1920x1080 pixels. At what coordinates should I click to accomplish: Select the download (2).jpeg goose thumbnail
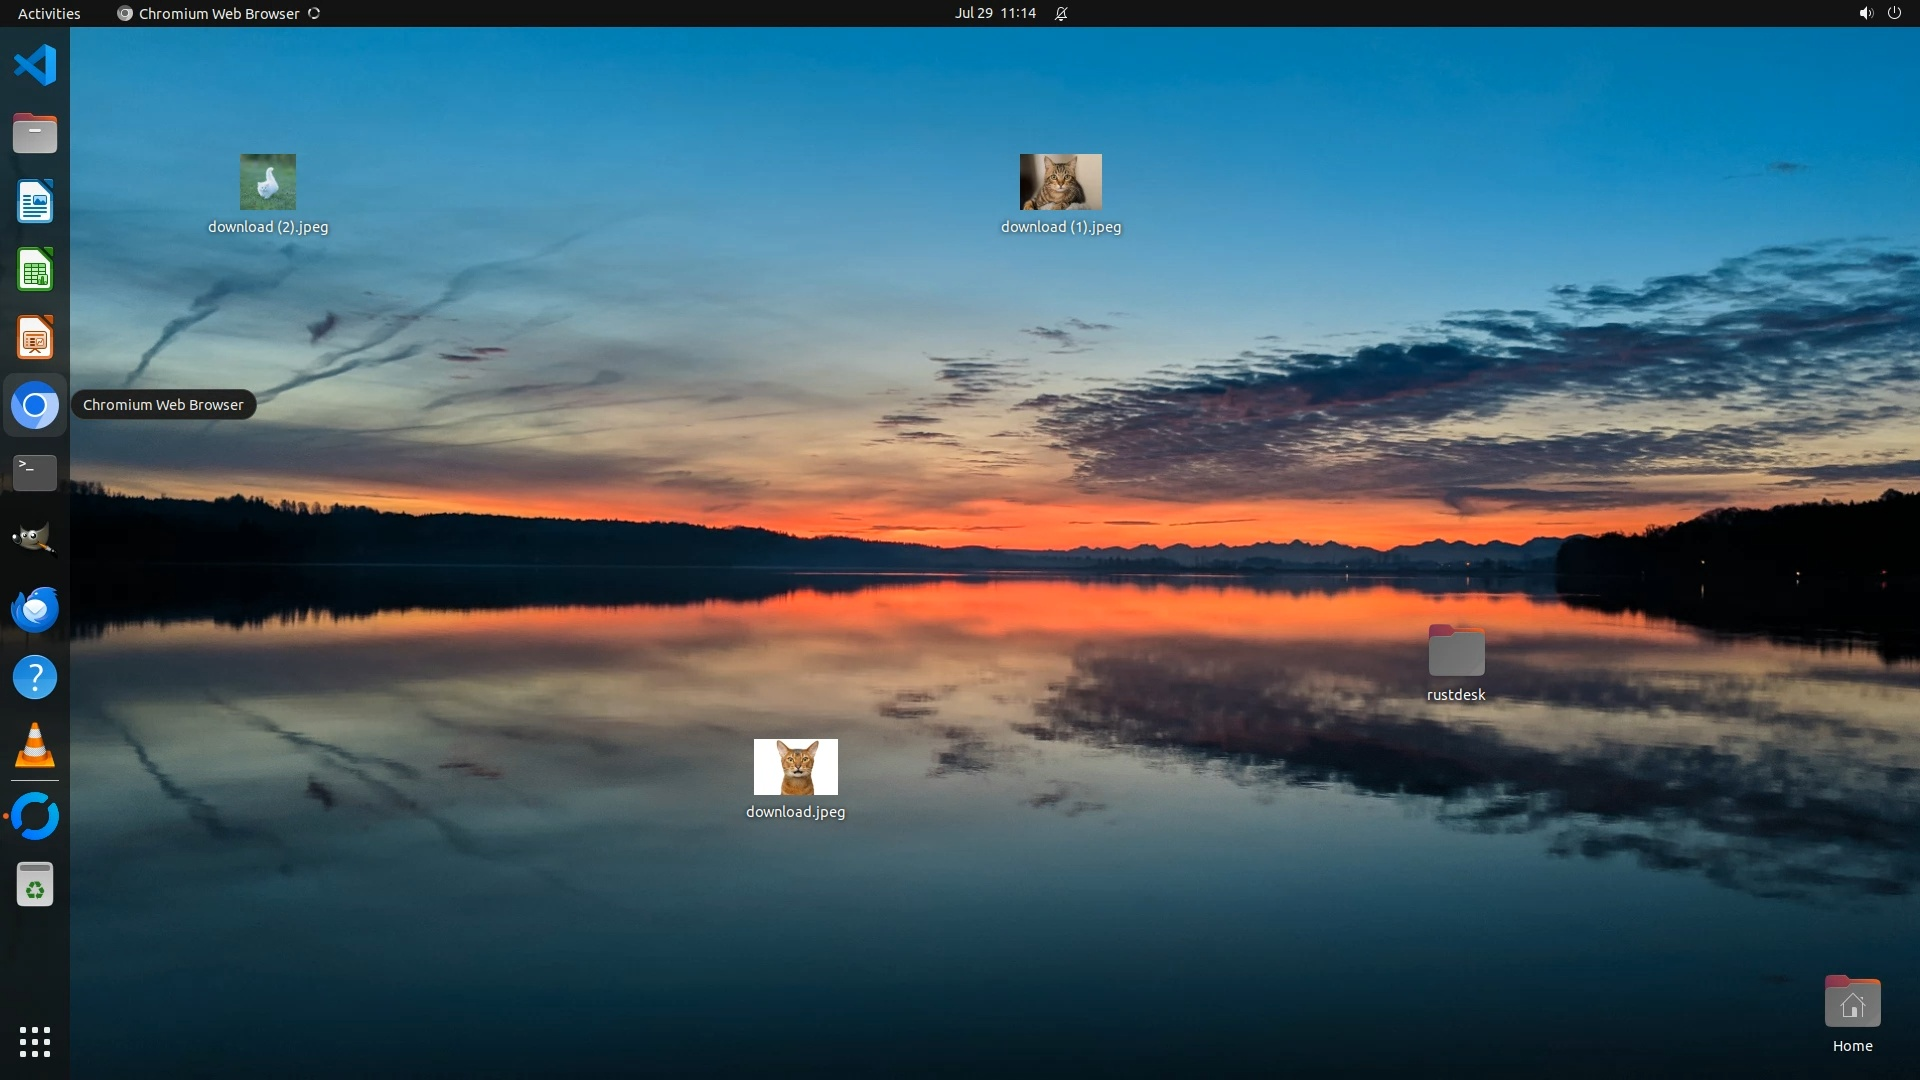(x=268, y=182)
